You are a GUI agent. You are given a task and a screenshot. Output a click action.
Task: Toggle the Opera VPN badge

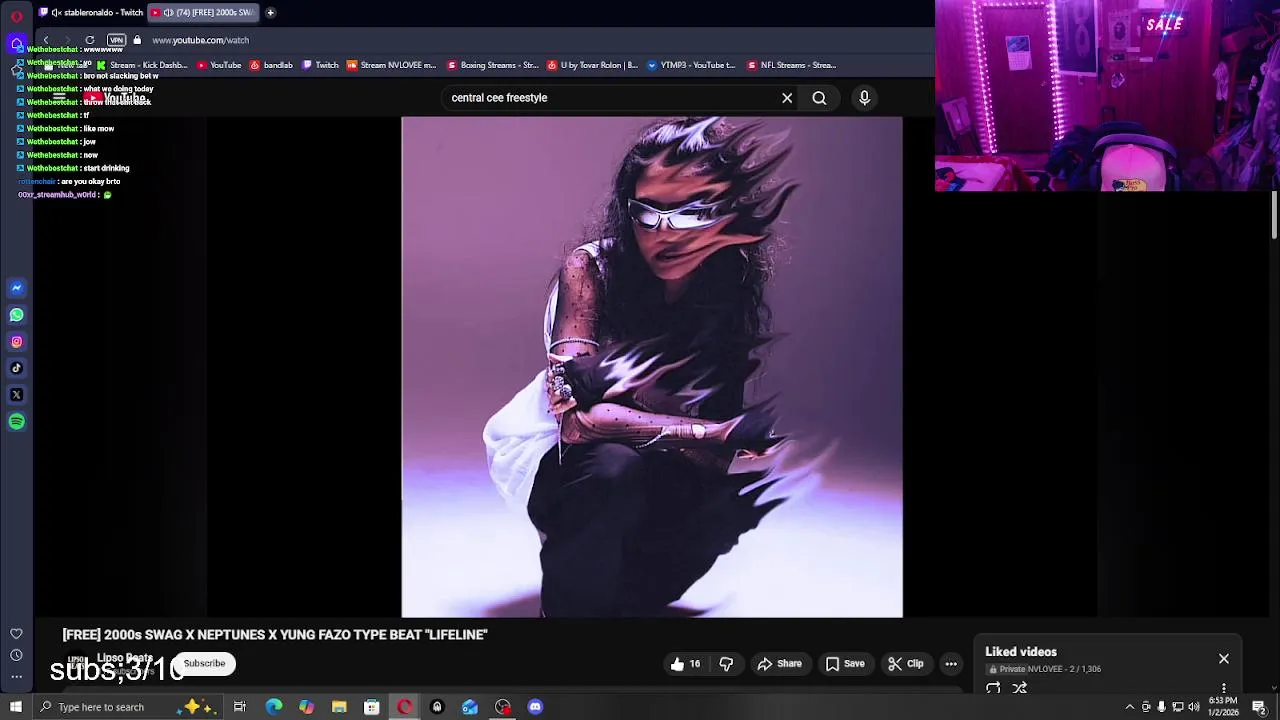116,40
